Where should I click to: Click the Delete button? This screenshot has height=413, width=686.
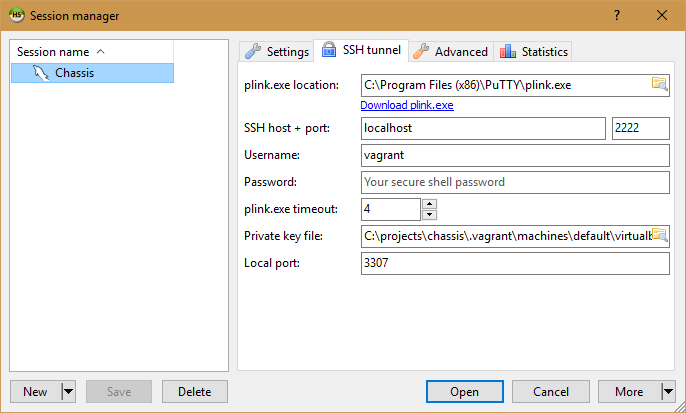tap(195, 392)
